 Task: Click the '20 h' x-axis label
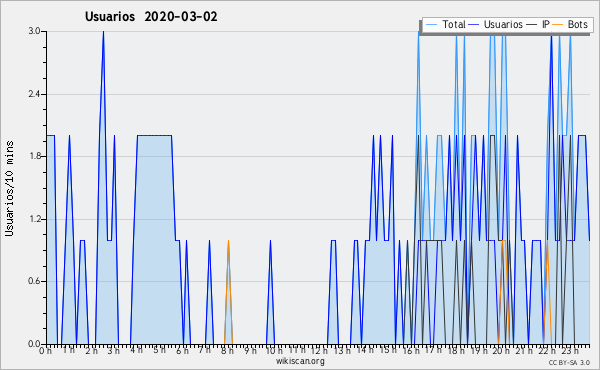501,350
